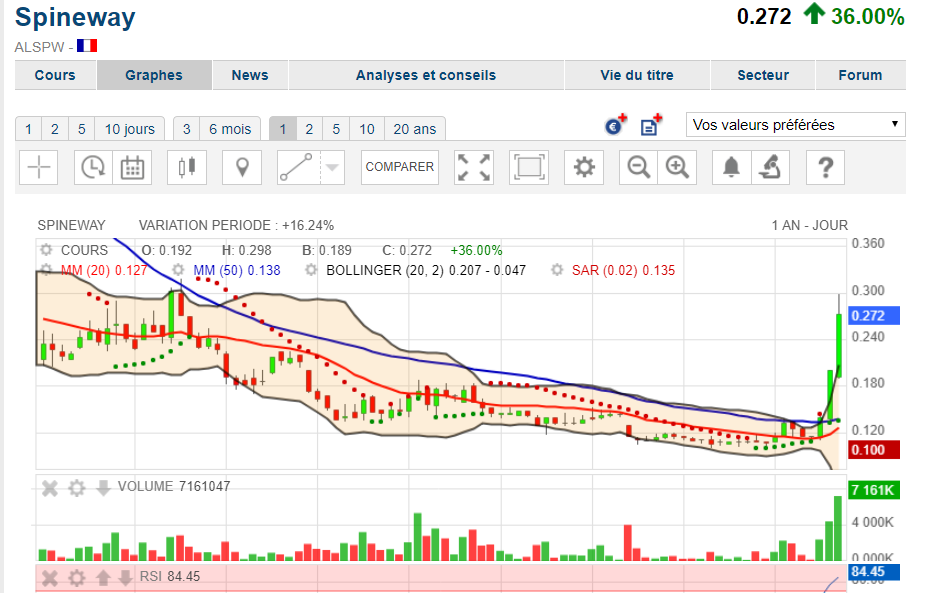Zoom in on the chart

(x=677, y=167)
